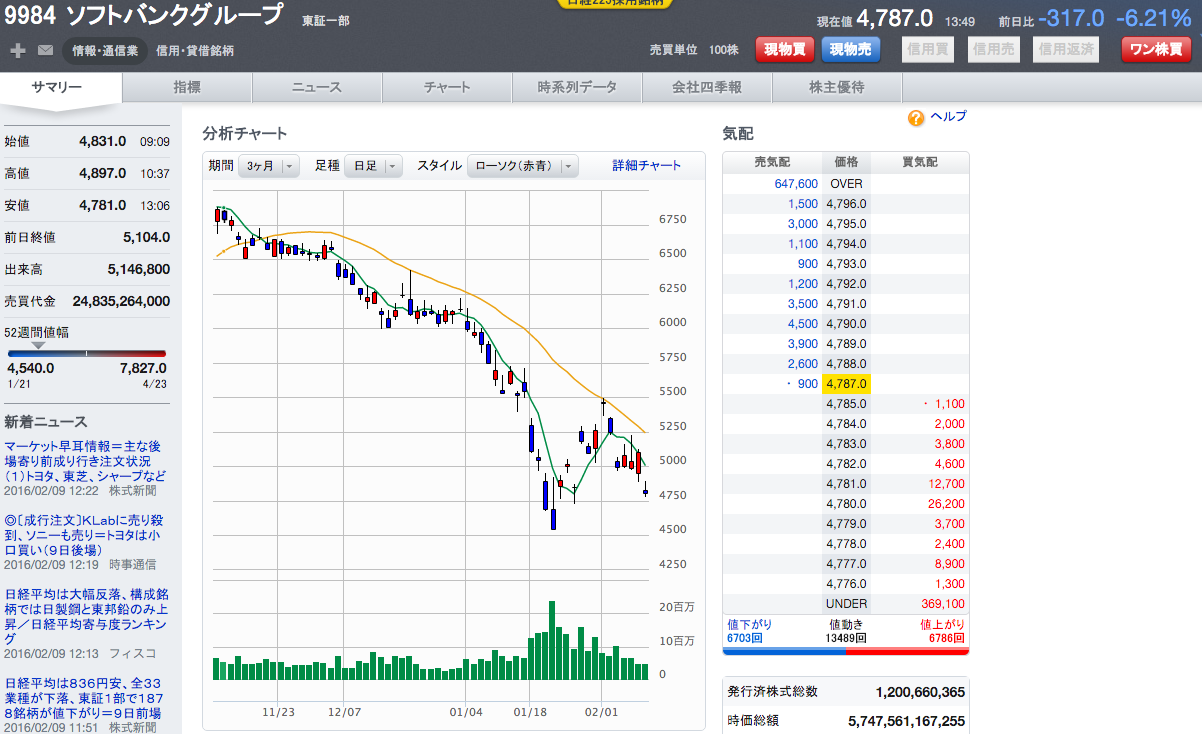
Task: Open the 足種 日足 dropdown
Action: coord(373,166)
